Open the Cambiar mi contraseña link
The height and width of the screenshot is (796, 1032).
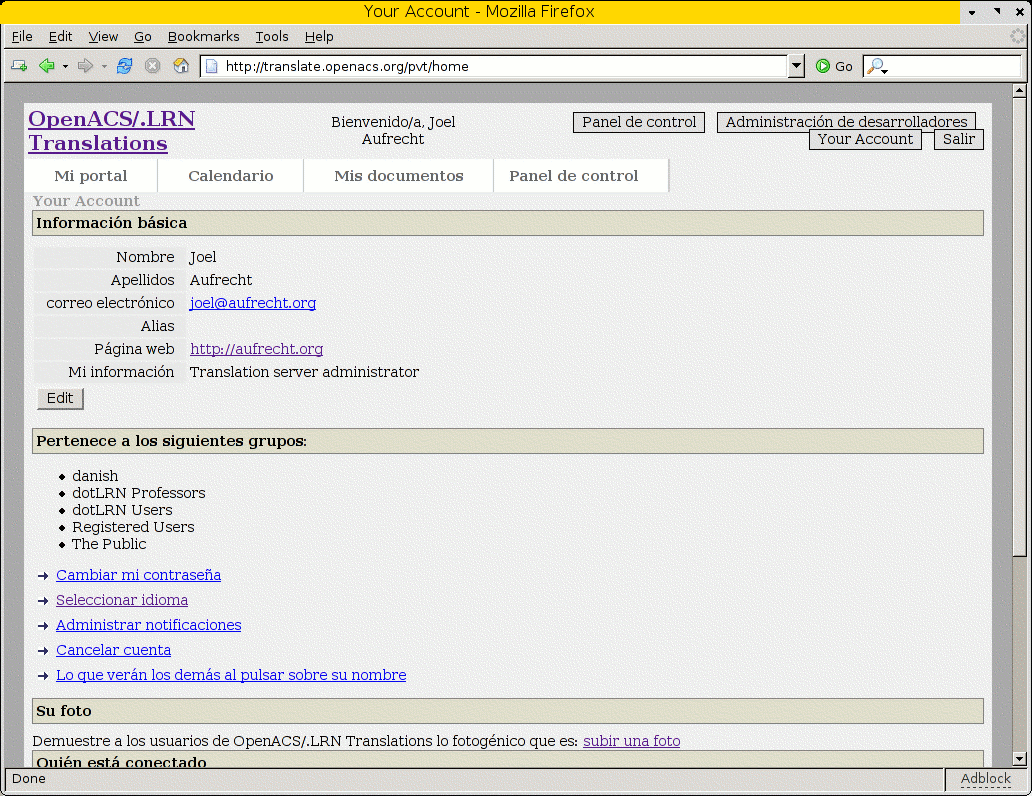click(x=138, y=575)
